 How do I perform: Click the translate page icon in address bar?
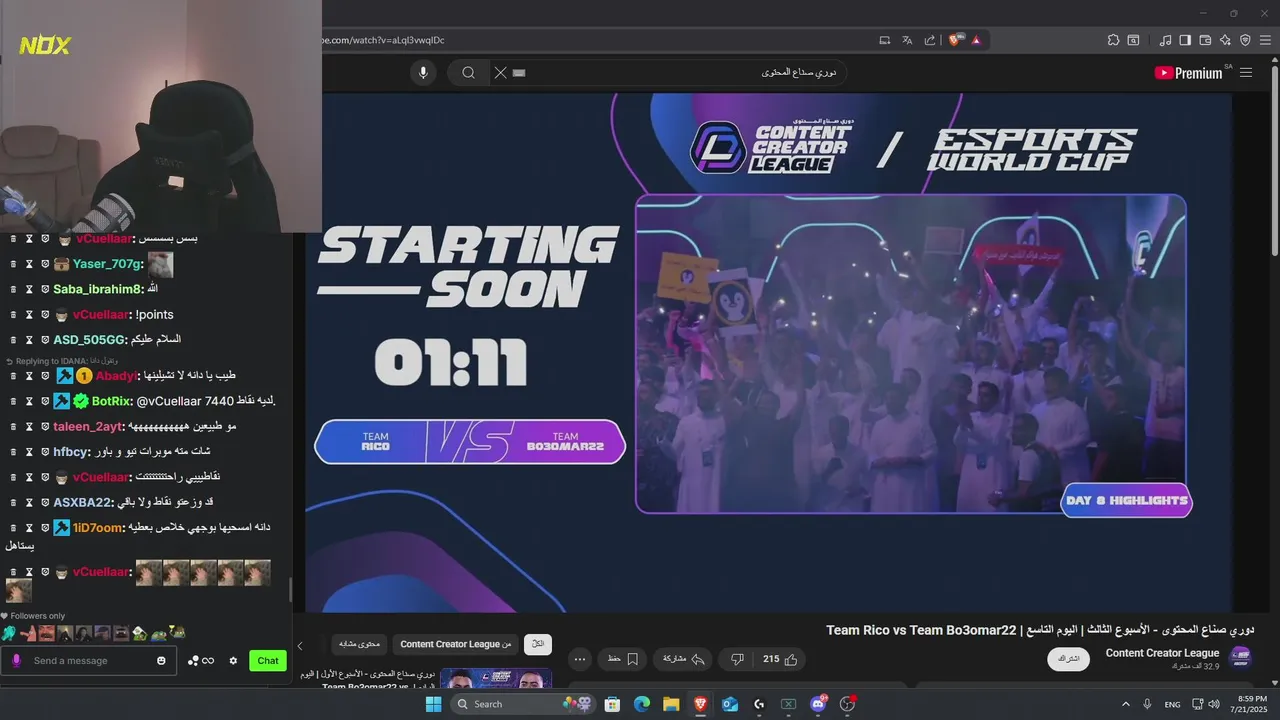pyautogui.click(x=907, y=40)
